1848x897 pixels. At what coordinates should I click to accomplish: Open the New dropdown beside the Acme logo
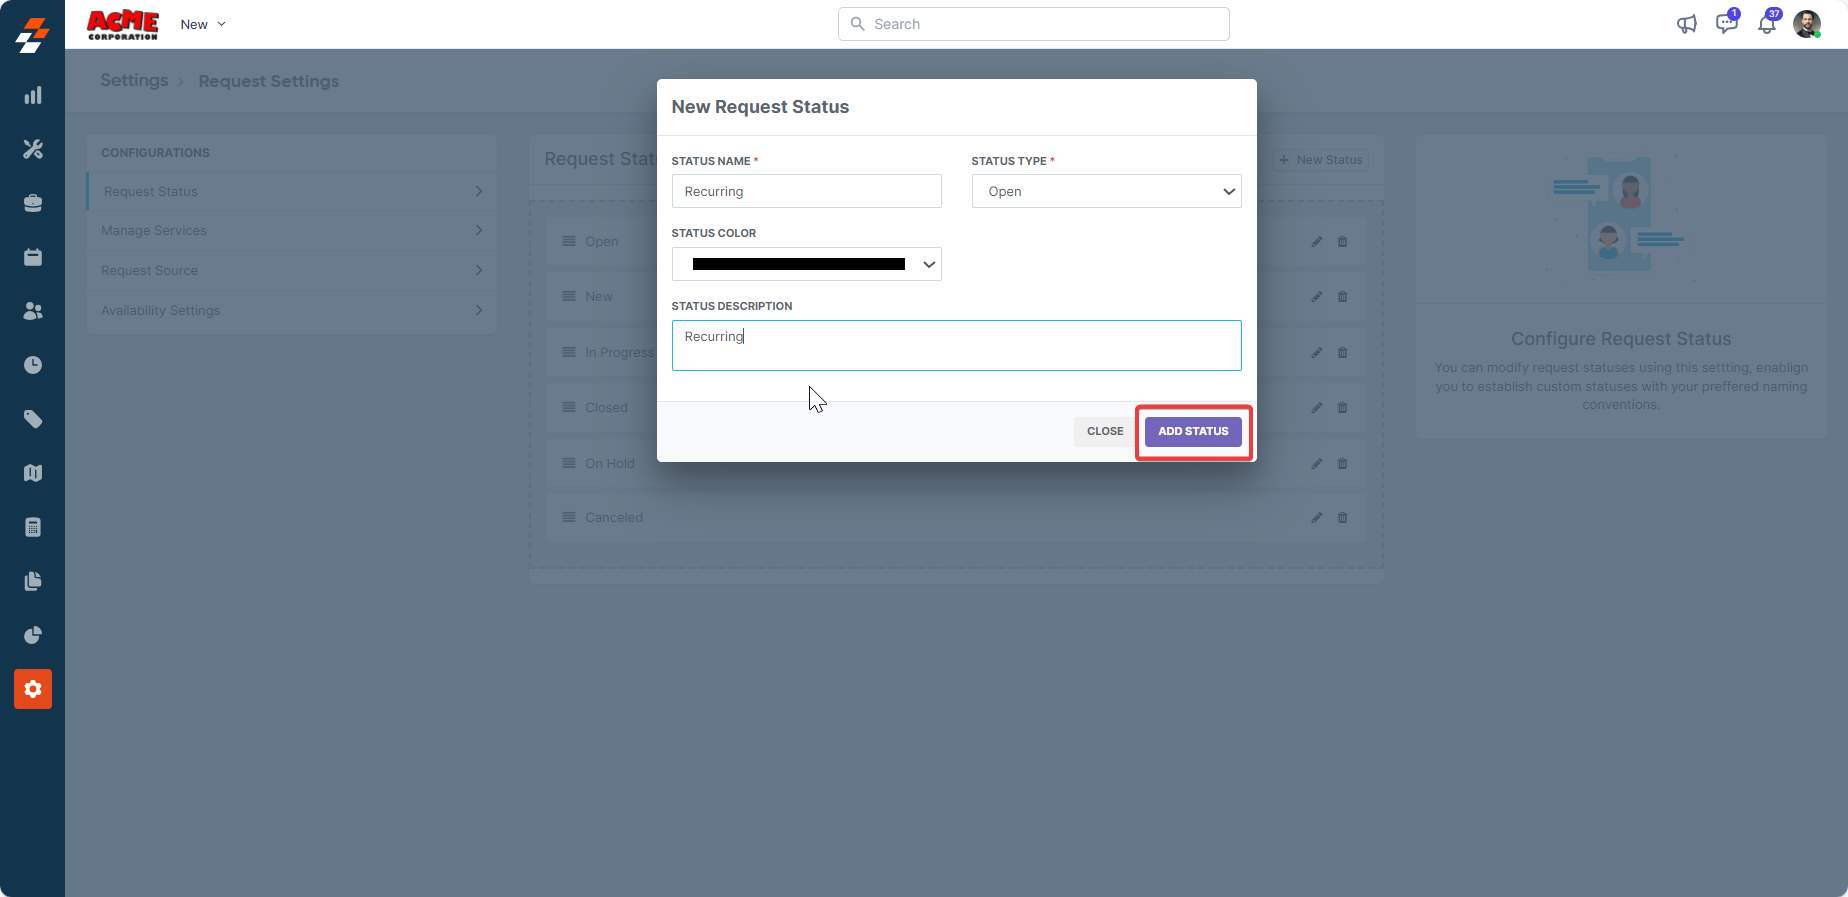(203, 24)
